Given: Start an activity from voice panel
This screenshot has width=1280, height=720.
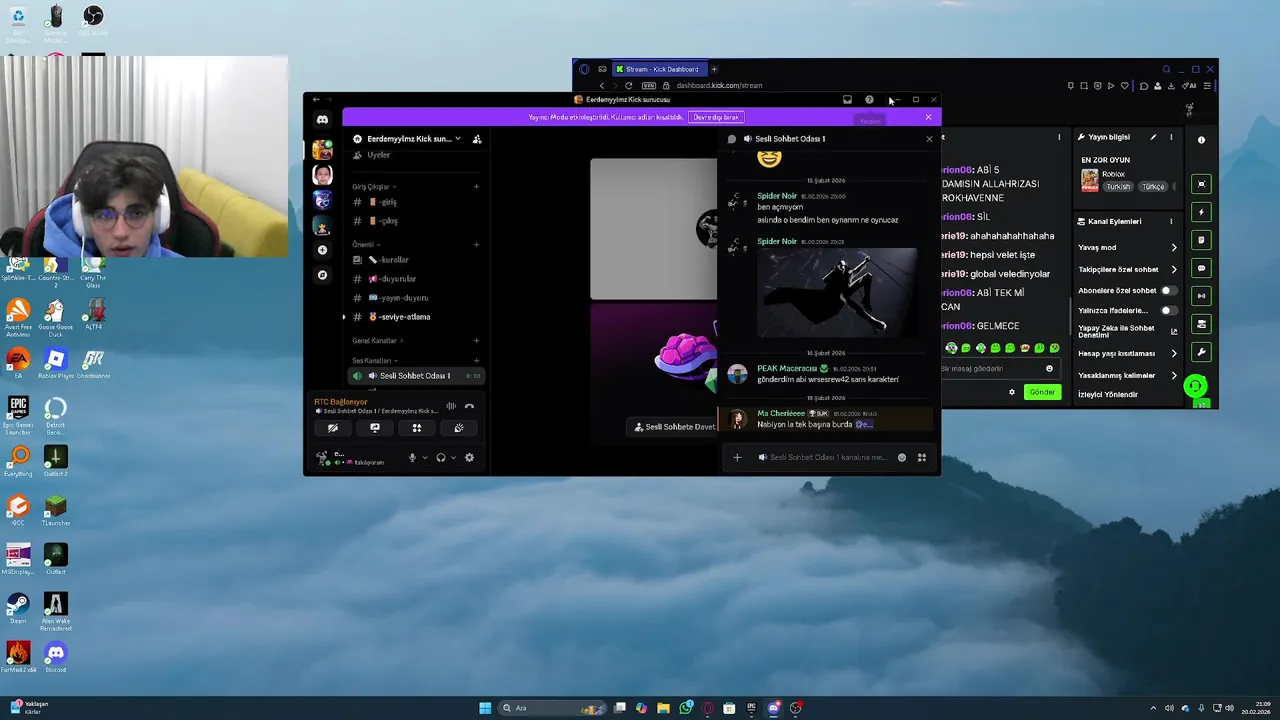Looking at the screenshot, I should 417,428.
